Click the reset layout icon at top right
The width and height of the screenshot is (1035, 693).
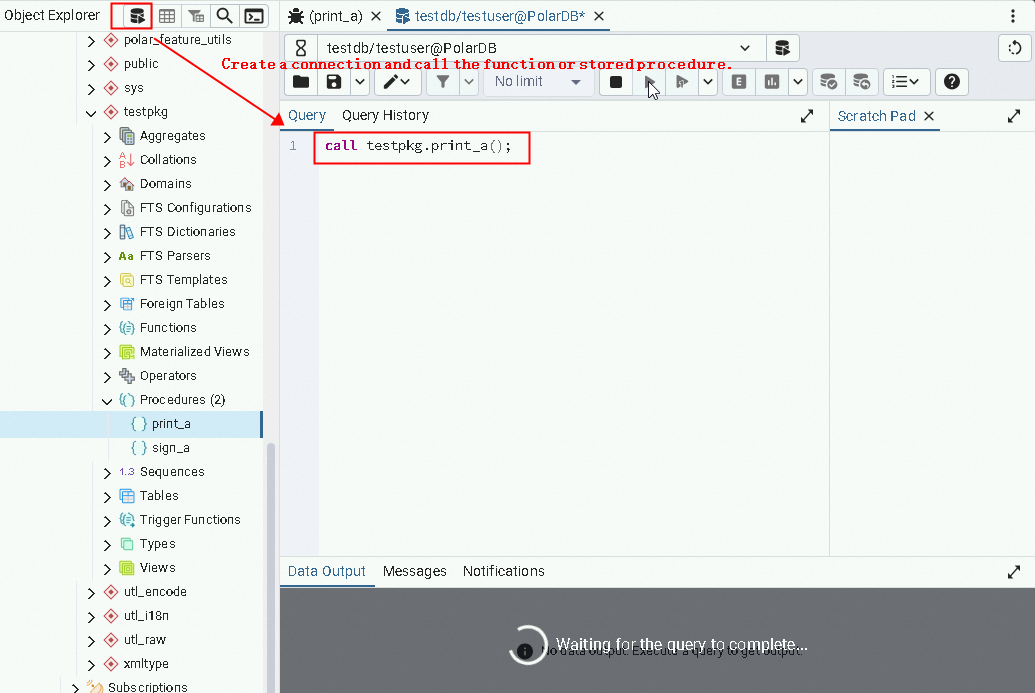click(1015, 48)
